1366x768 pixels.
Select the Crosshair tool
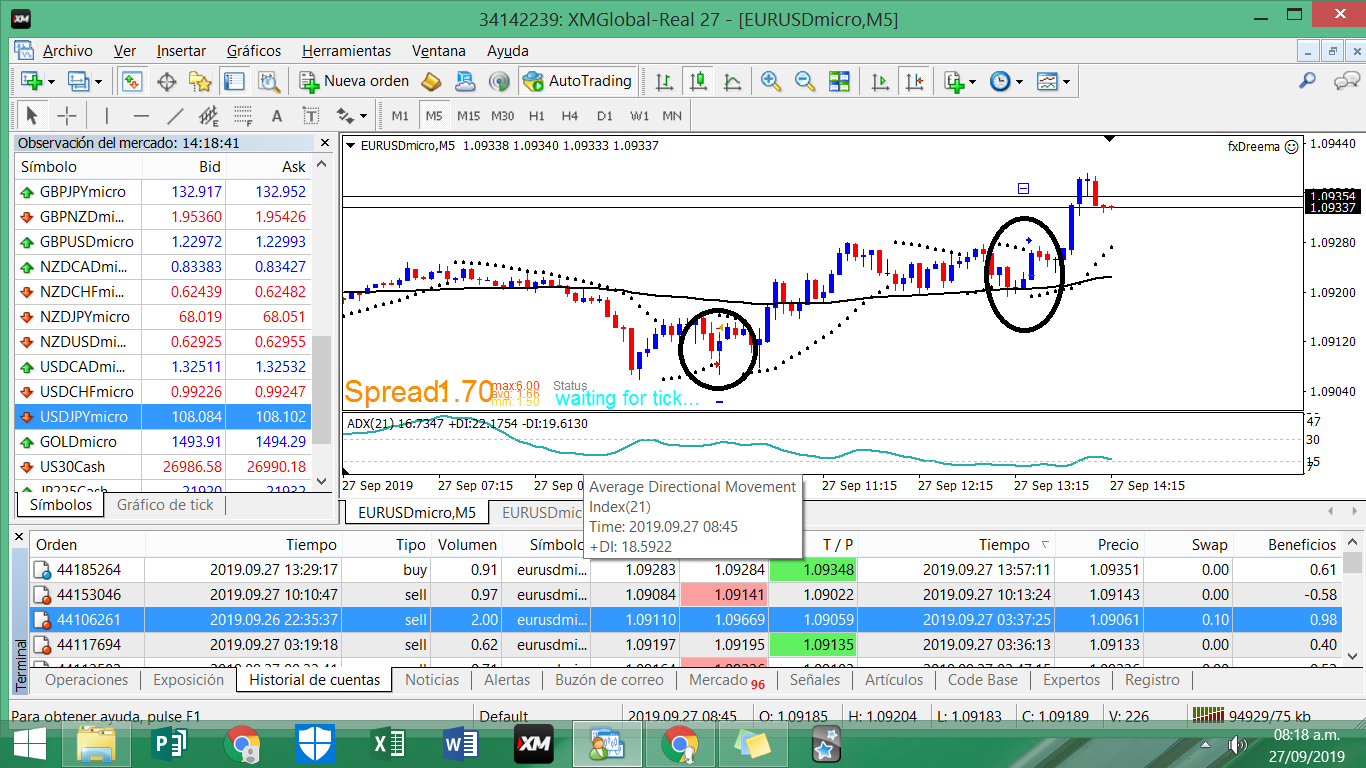tap(66, 115)
